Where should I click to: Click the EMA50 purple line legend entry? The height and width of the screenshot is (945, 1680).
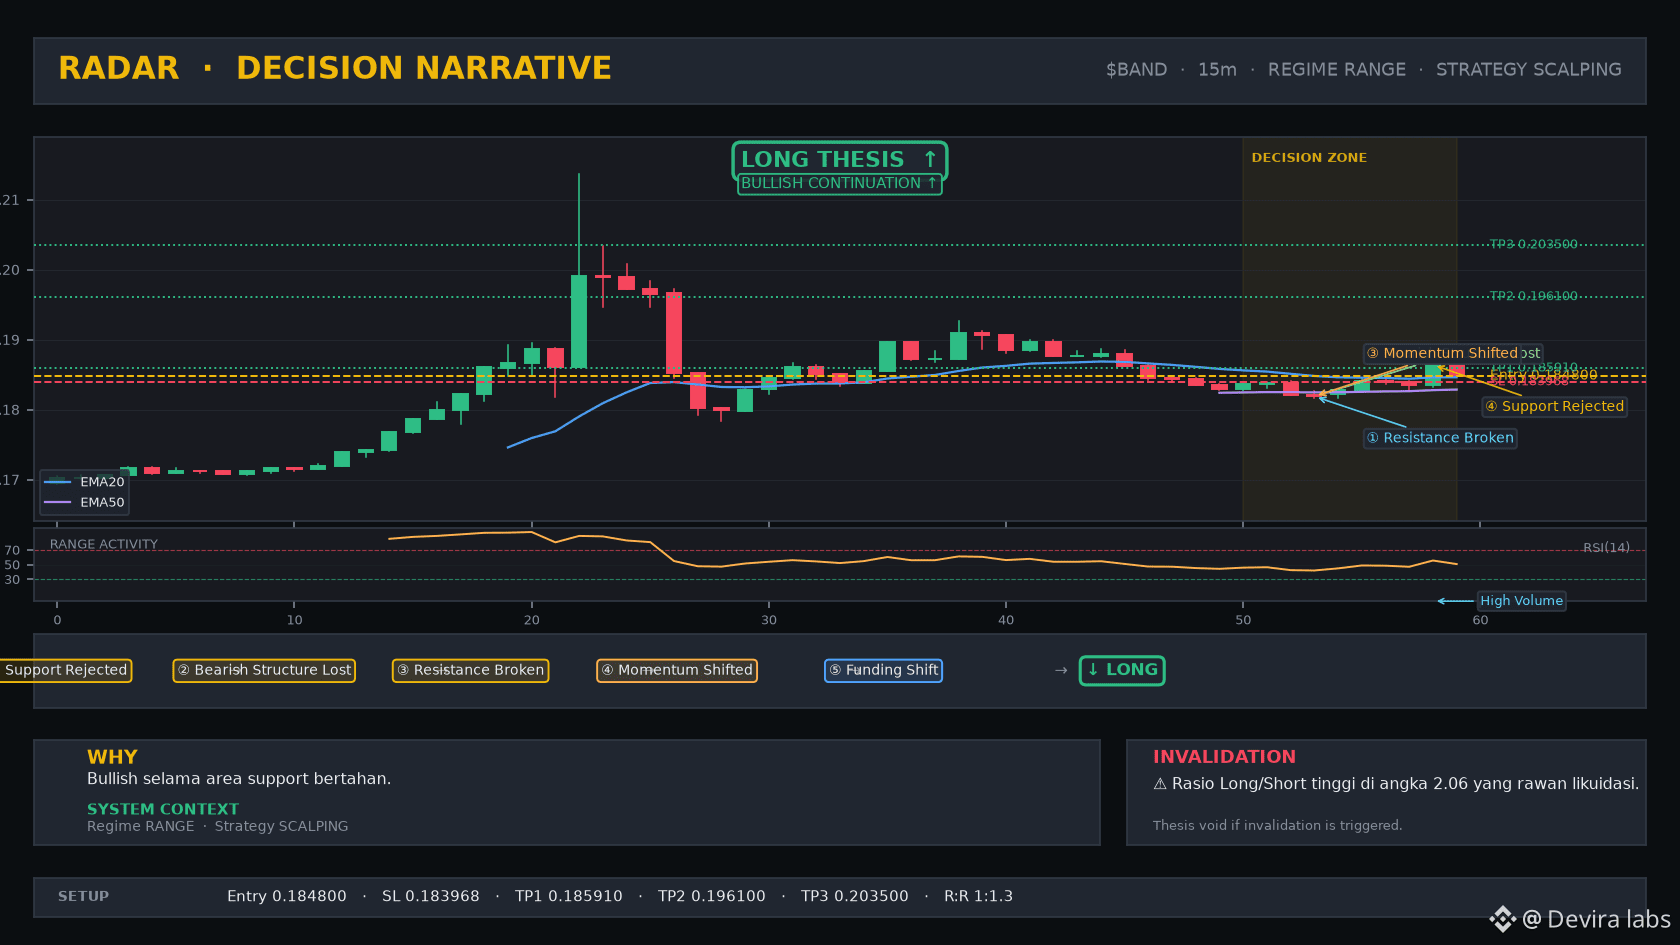[x=84, y=502]
